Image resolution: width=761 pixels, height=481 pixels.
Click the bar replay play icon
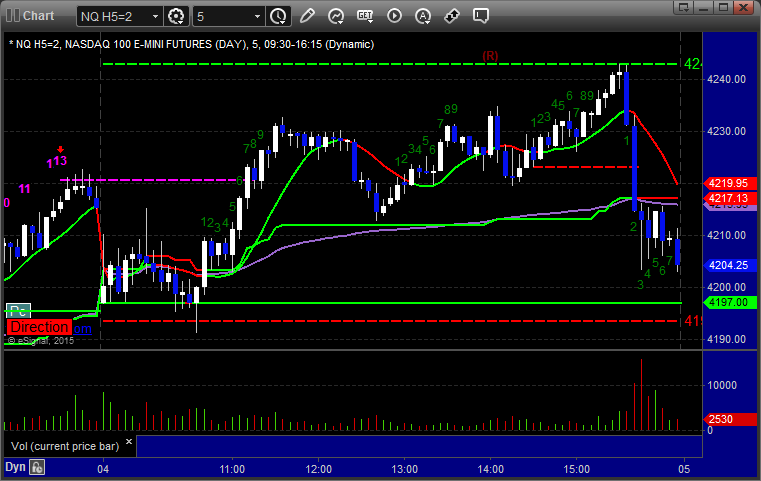pyautogui.click(x=394, y=16)
